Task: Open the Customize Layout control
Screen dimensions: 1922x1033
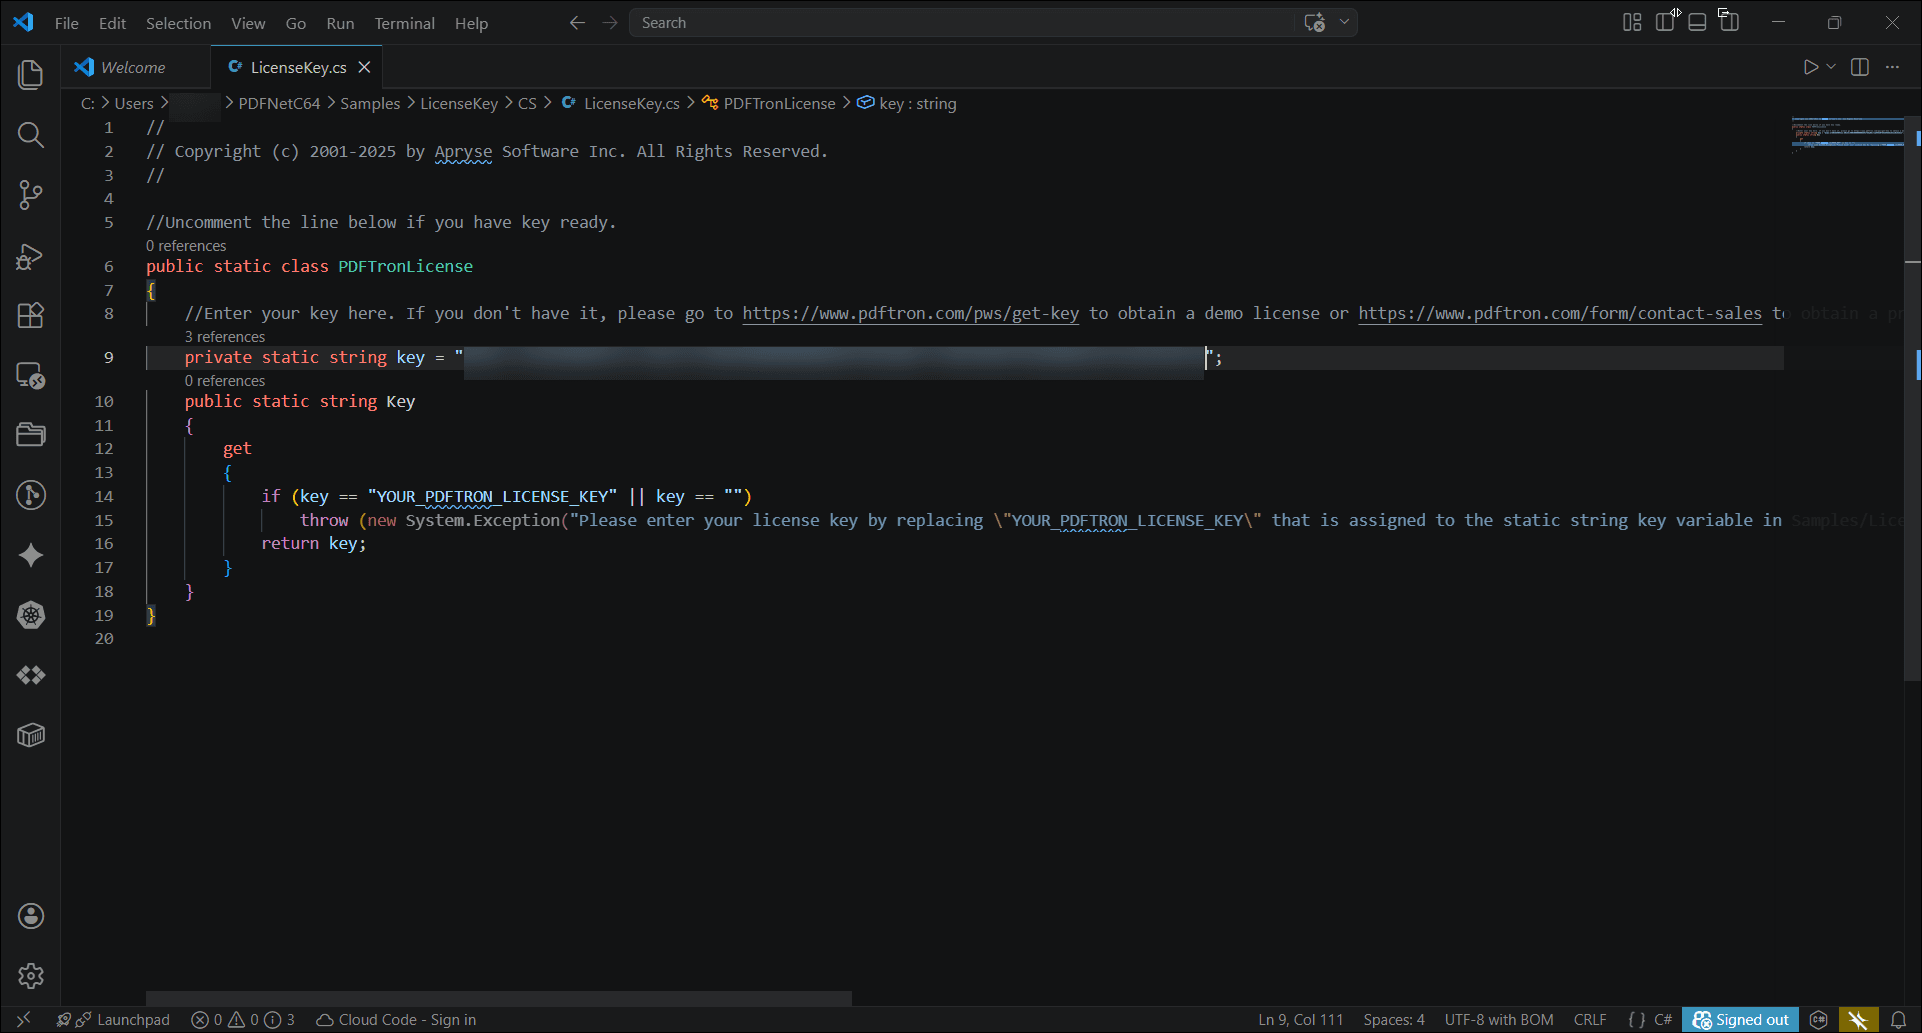Action: [1633, 22]
